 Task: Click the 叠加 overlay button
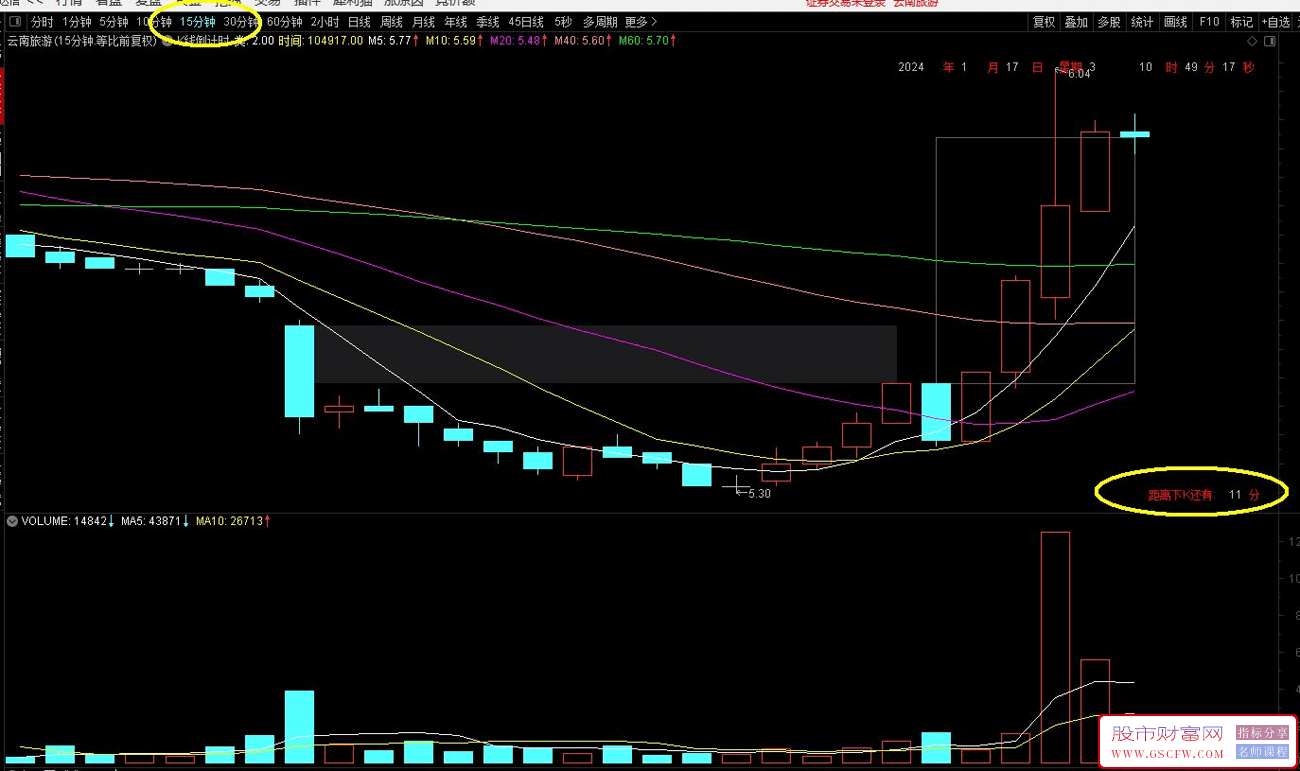[x=1076, y=22]
